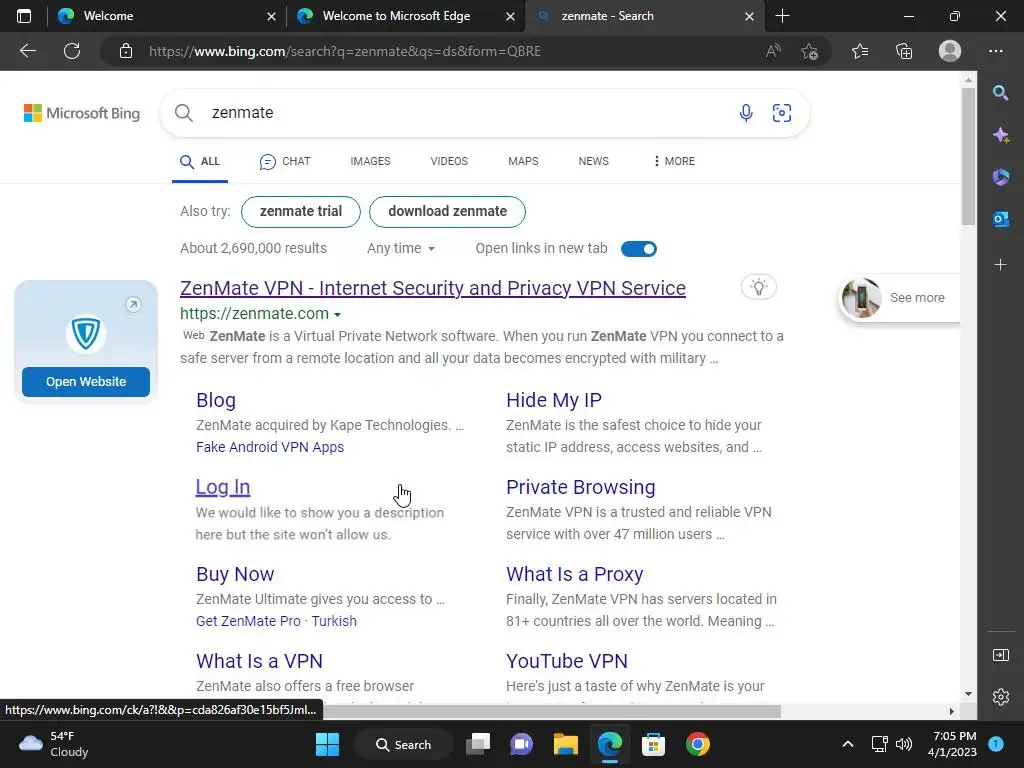Activate Read aloud icon in address bar
Image resolution: width=1024 pixels, height=768 pixels.
coord(773,51)
